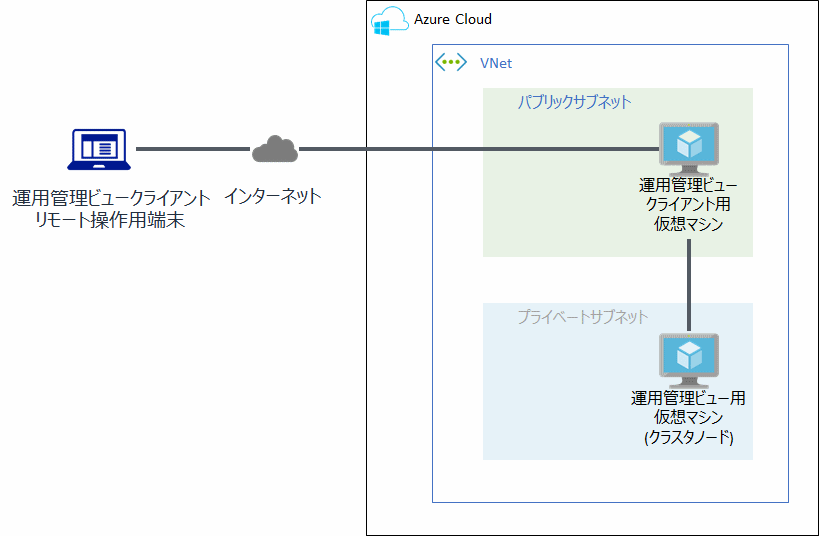This screenshot has height=536, width=819.
Task: Select the virtual machine icon in private subnet
Action: (x=689, y=360)
